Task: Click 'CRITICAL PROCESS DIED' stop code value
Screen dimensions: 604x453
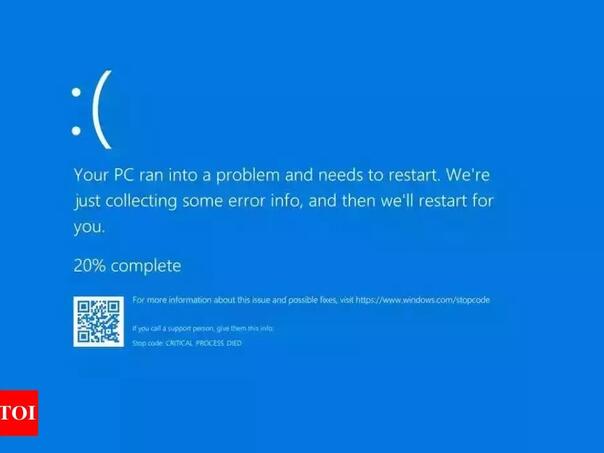Action: point(203,343)
